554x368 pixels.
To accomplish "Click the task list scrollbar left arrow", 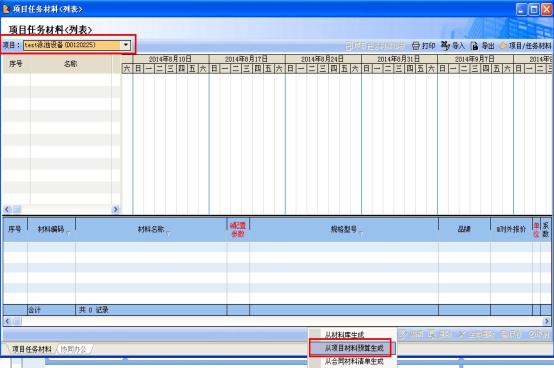I will (7, 209).
